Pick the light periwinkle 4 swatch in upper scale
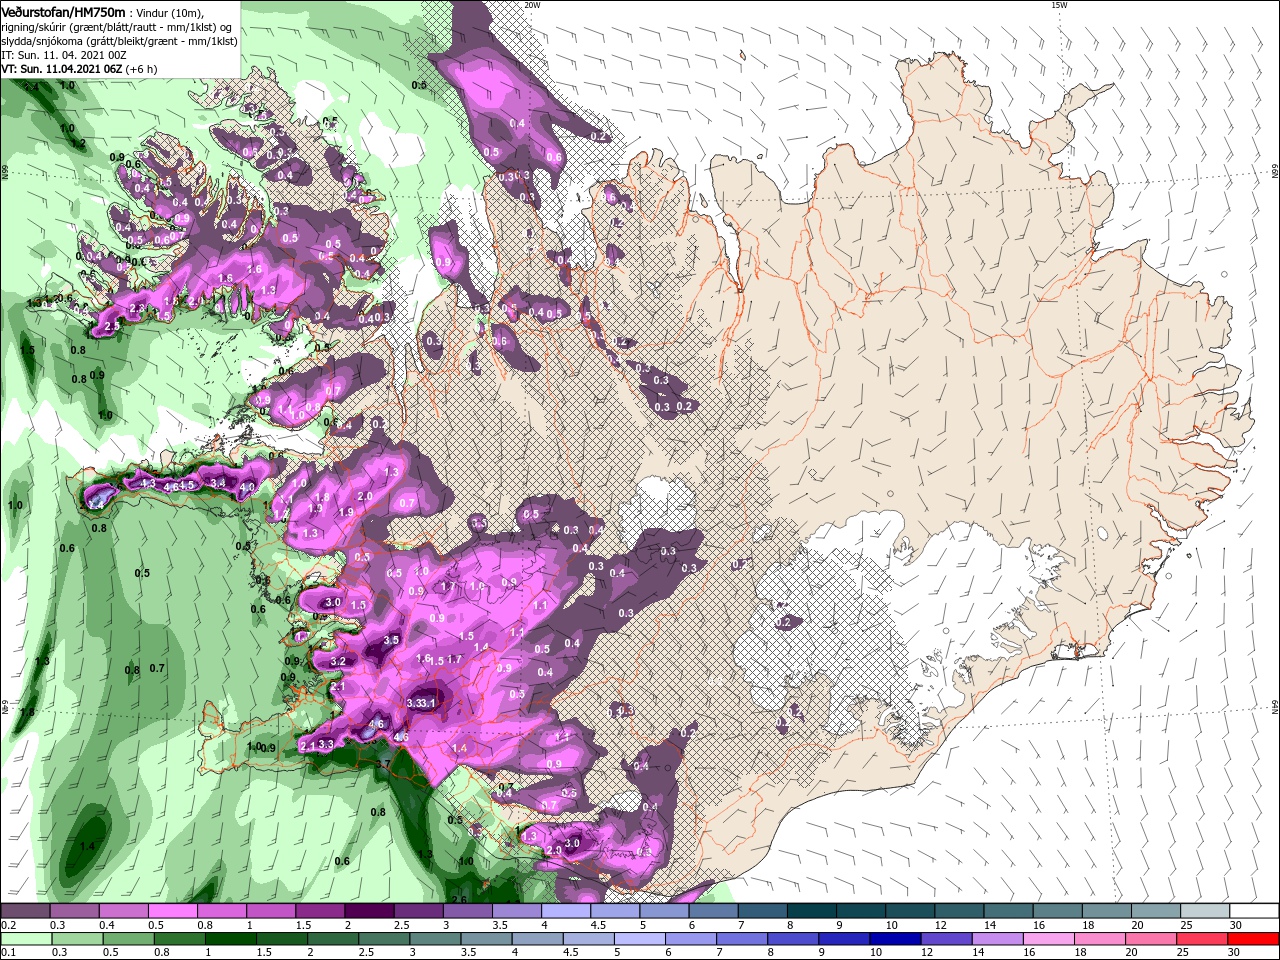Viewport: 1280px width, 960px height. click(565, 911)
